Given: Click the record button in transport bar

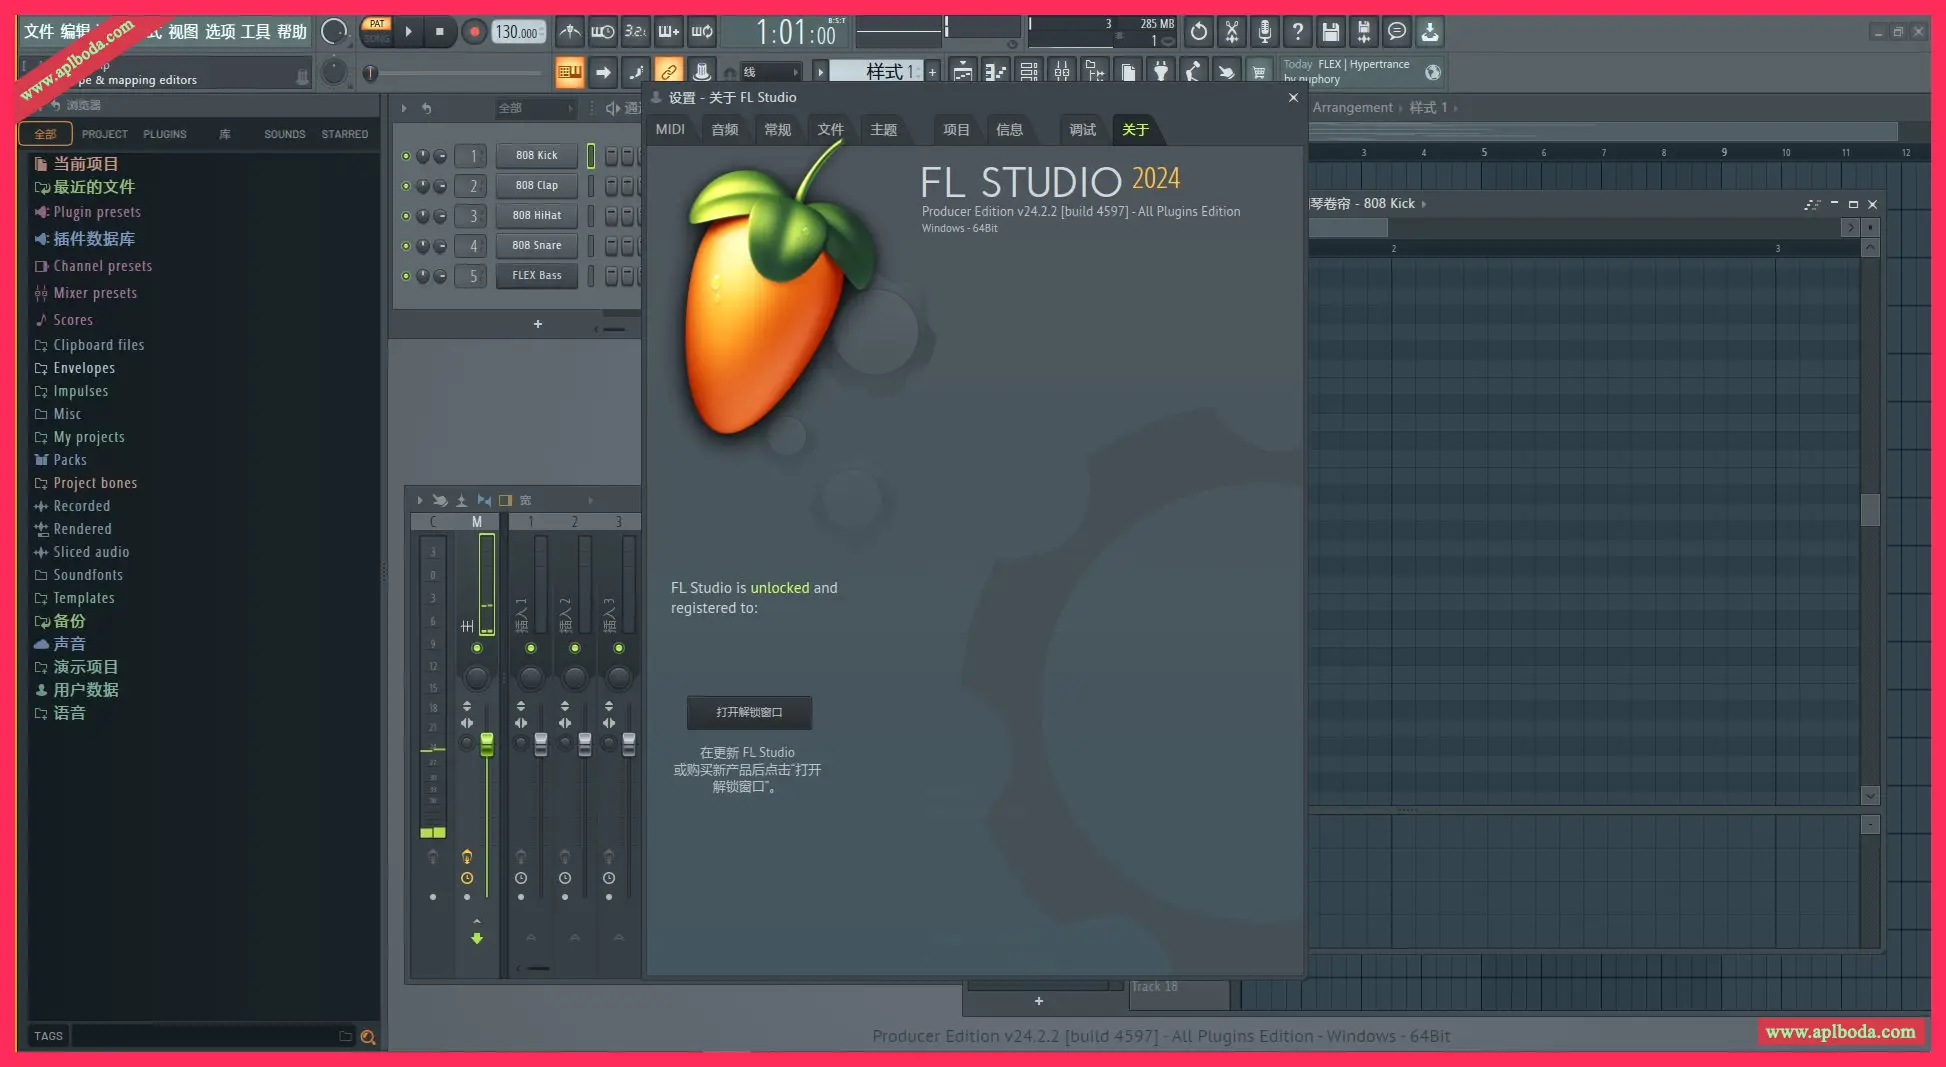Looking at the screenshot, I should click(474, 32).
